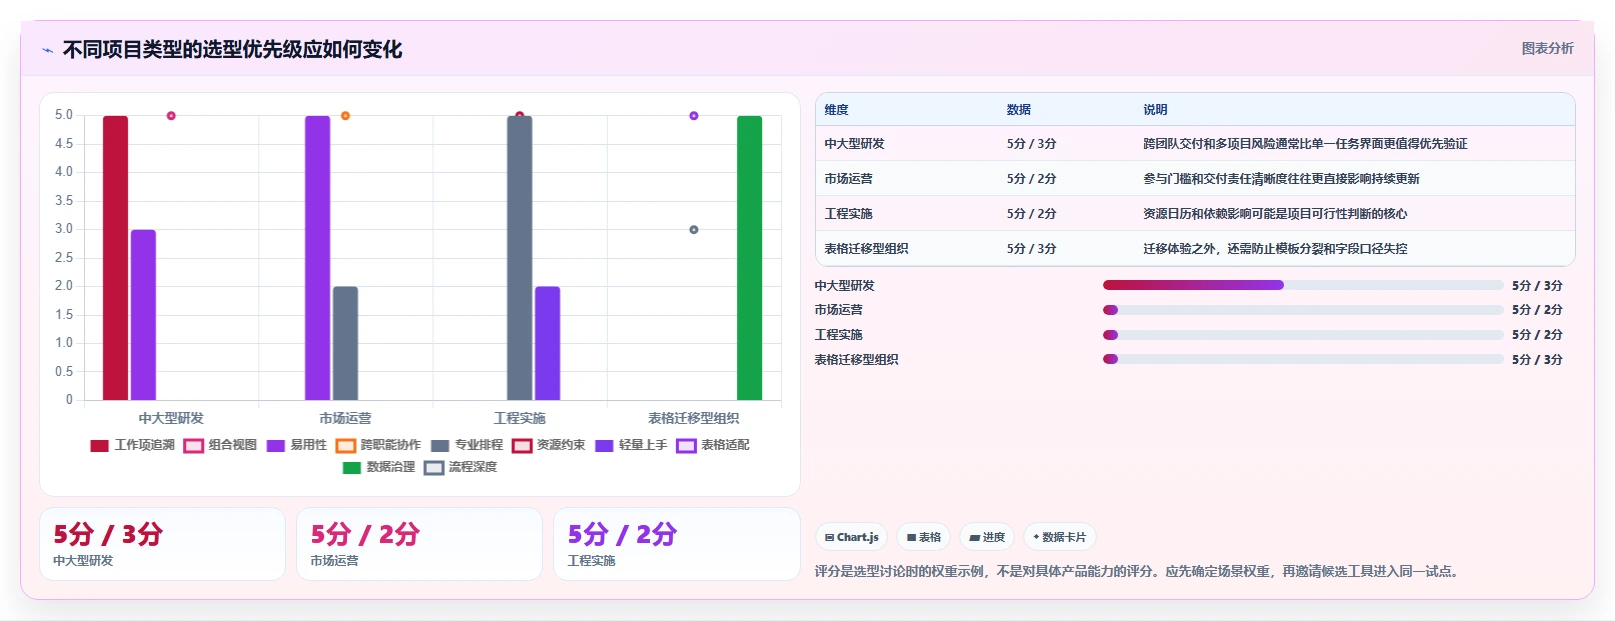The height and width of the screenshot is (621, 1615).
Task: Toggle the 组合视图 legend item
Action: (220, 445)
